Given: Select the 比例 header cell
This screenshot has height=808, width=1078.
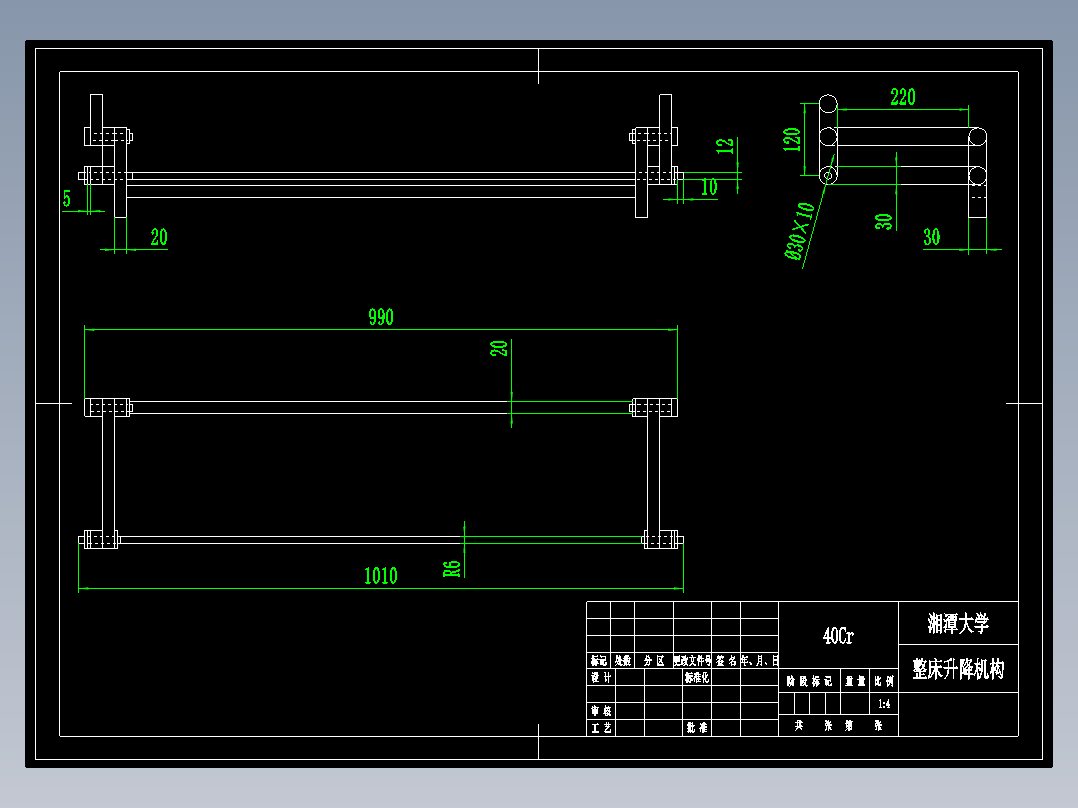Looking at the screenshot, I should 886,682.
